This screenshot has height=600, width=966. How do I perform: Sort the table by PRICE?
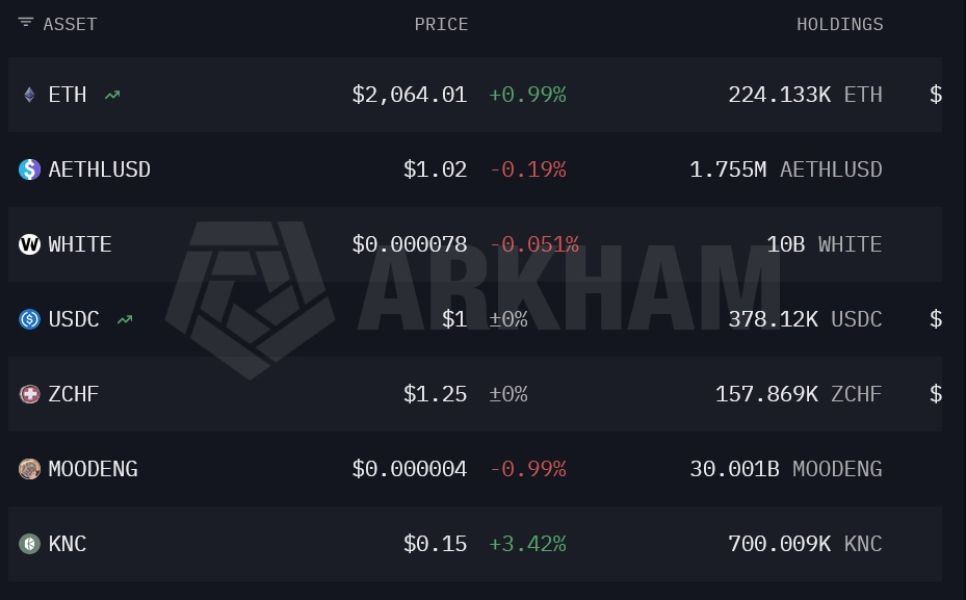(x=440, y=24)
